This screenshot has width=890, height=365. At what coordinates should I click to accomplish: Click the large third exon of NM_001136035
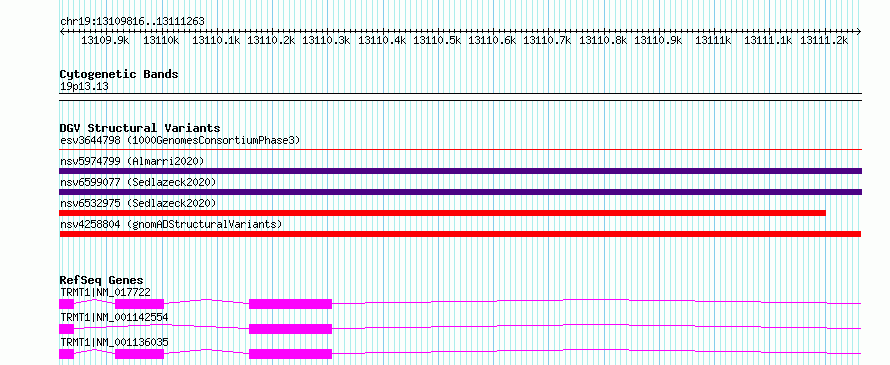click(290, 354)
